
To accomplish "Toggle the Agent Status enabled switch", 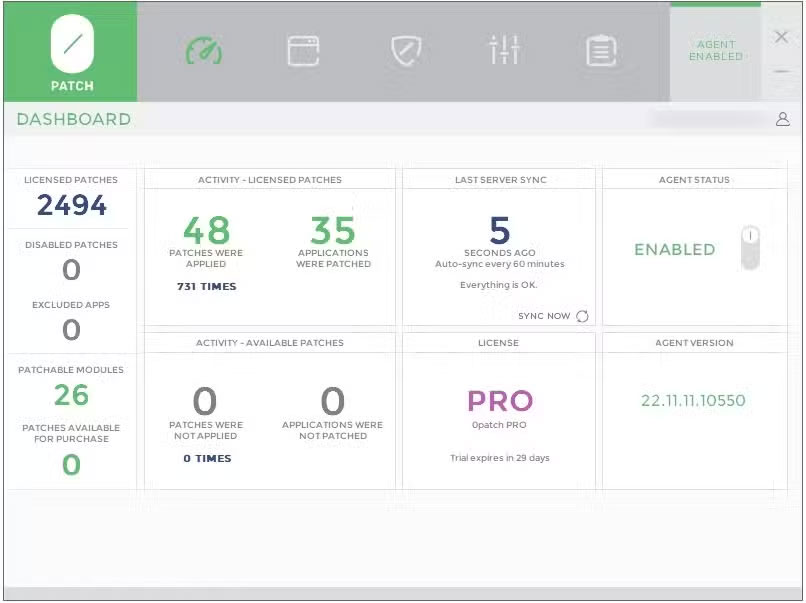I will pyautogui.click(x=750, y=248).
